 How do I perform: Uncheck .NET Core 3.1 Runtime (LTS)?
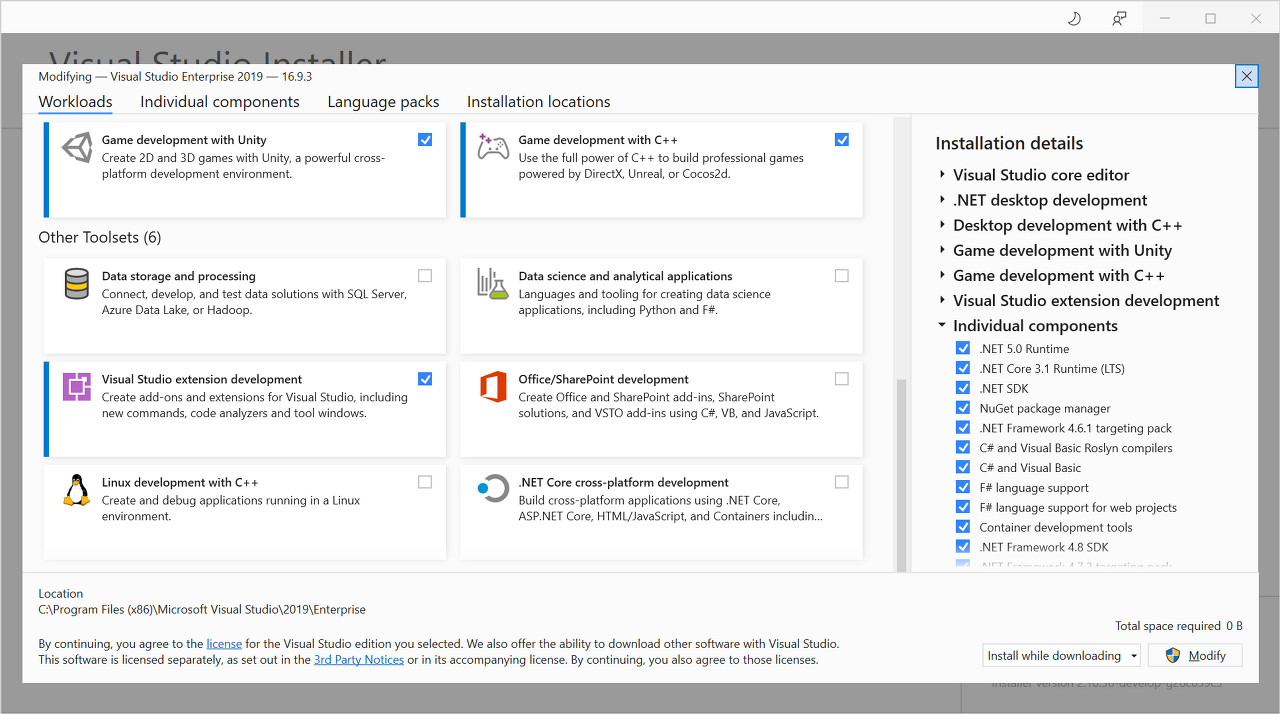[x=963, y=368]
